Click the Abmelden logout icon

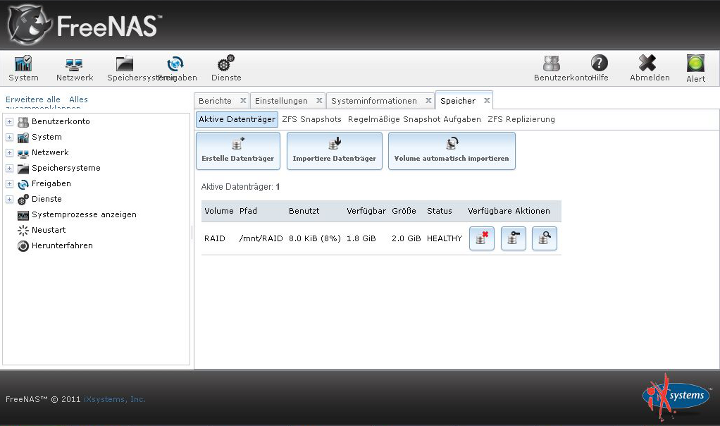tap(647, 63)
